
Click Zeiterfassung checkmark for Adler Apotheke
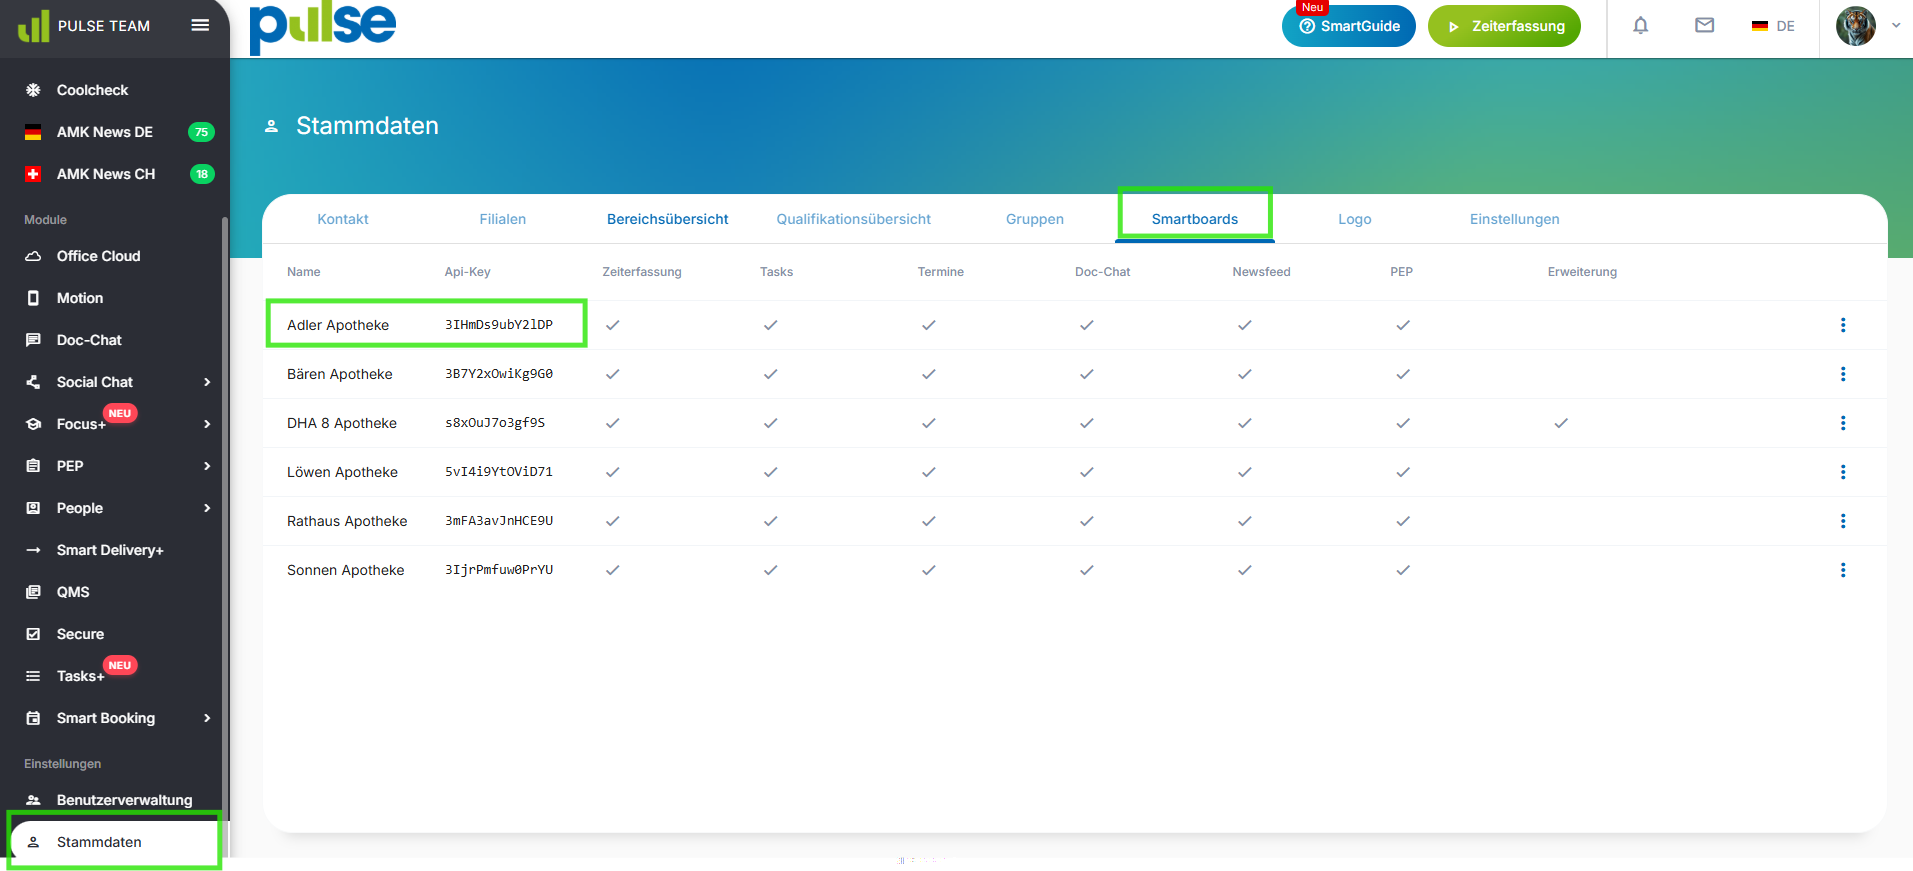coord(613,325)
